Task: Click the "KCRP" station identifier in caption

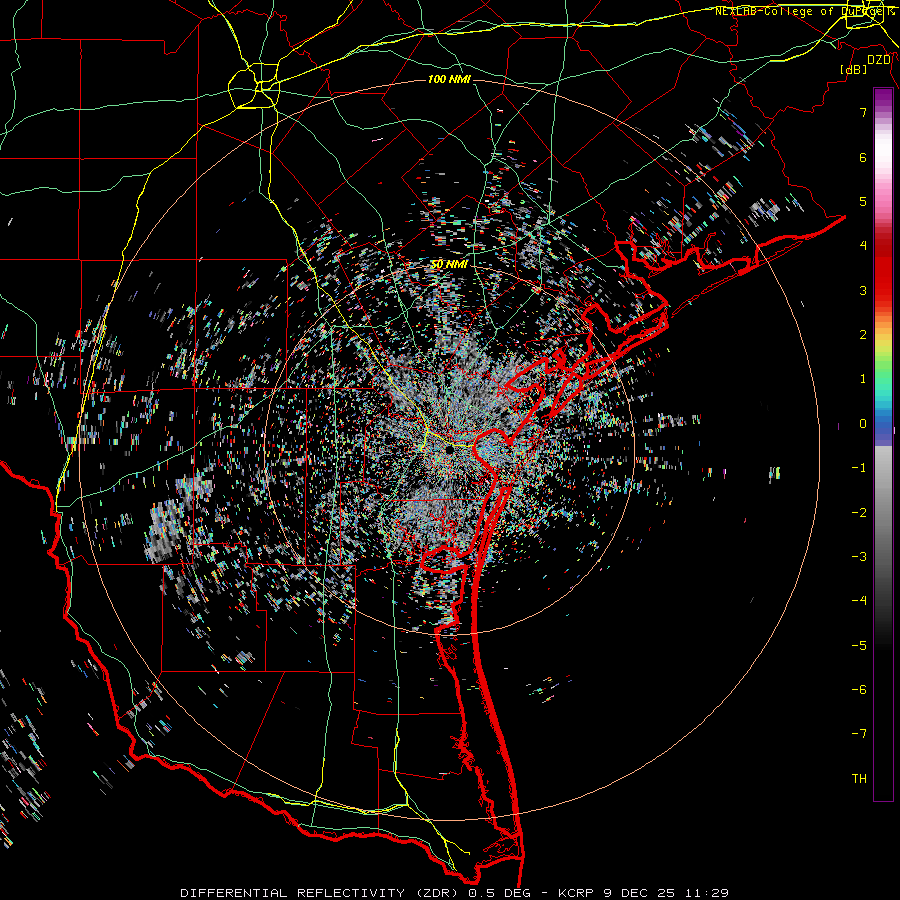Action: click(x=577, y=893)
